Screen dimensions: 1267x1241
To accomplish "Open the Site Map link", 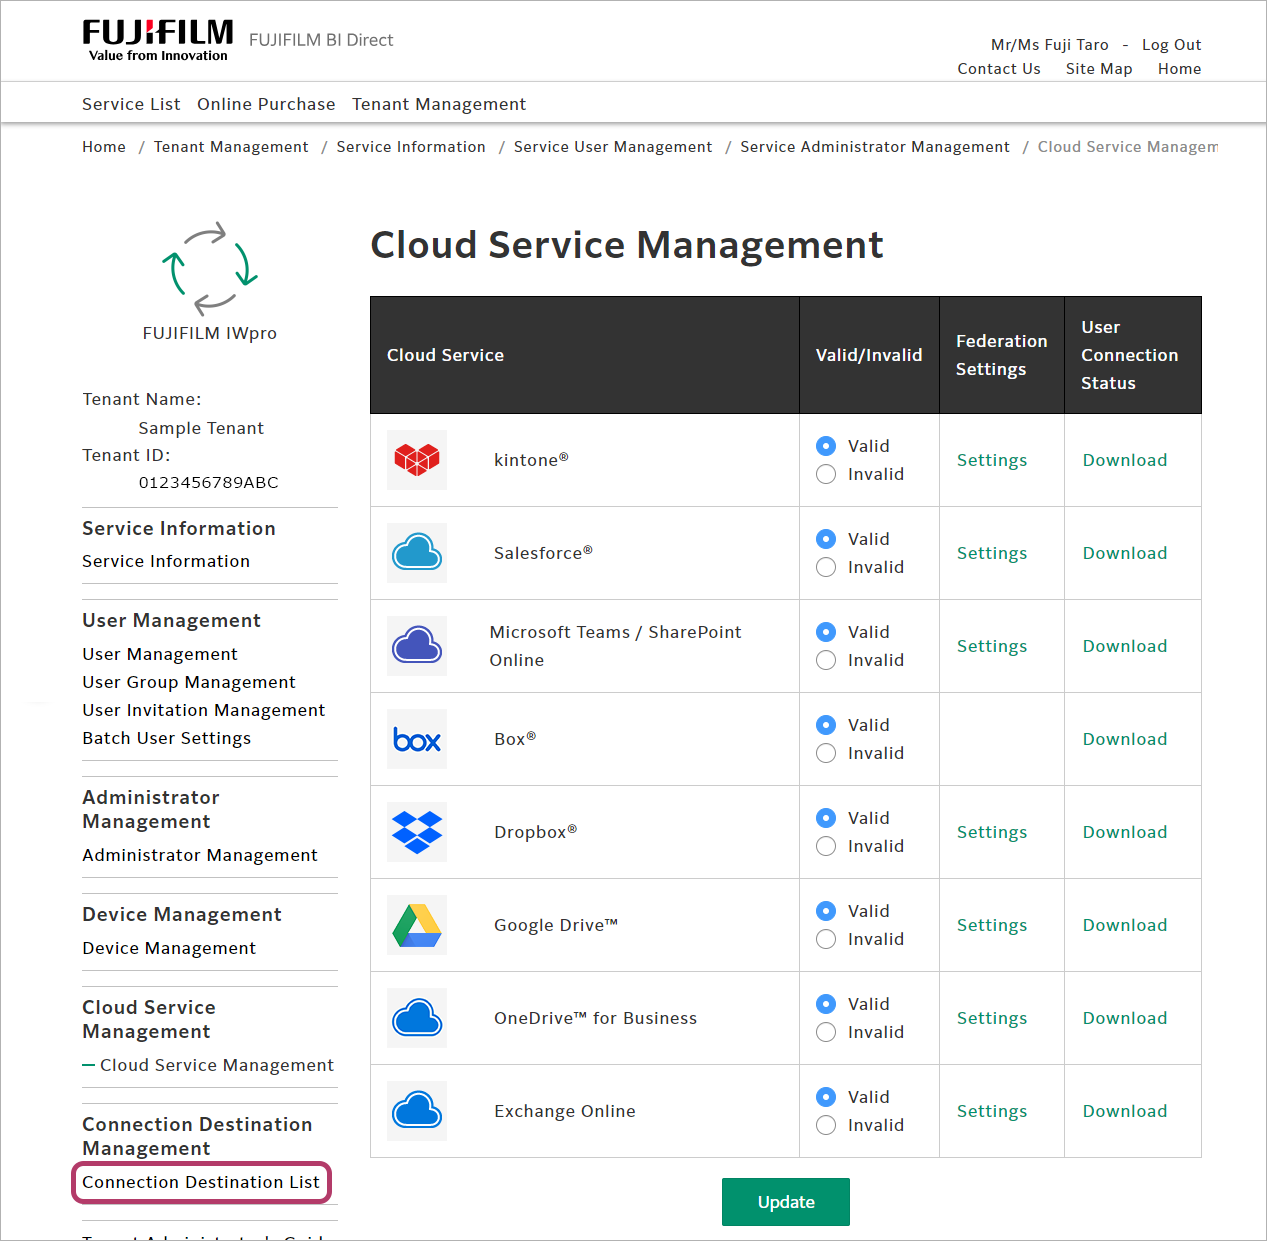I will tap(1099, 69).
